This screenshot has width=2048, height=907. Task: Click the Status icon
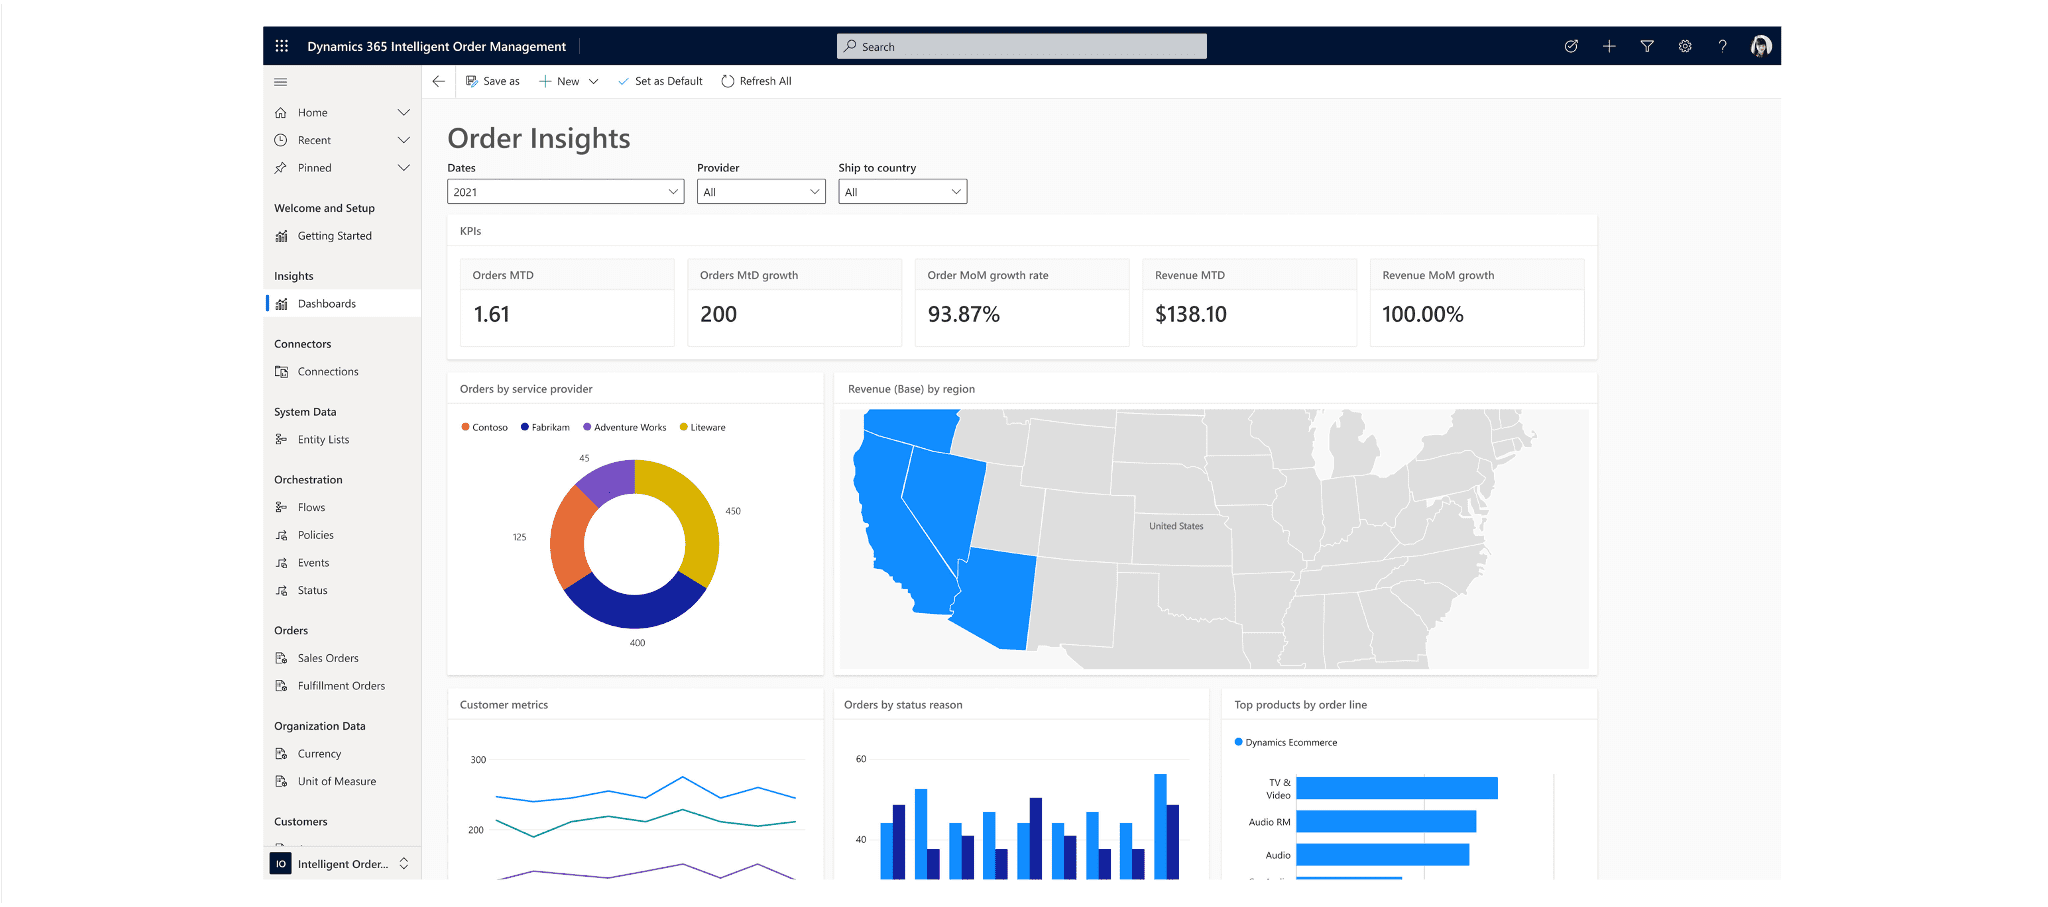281,591
